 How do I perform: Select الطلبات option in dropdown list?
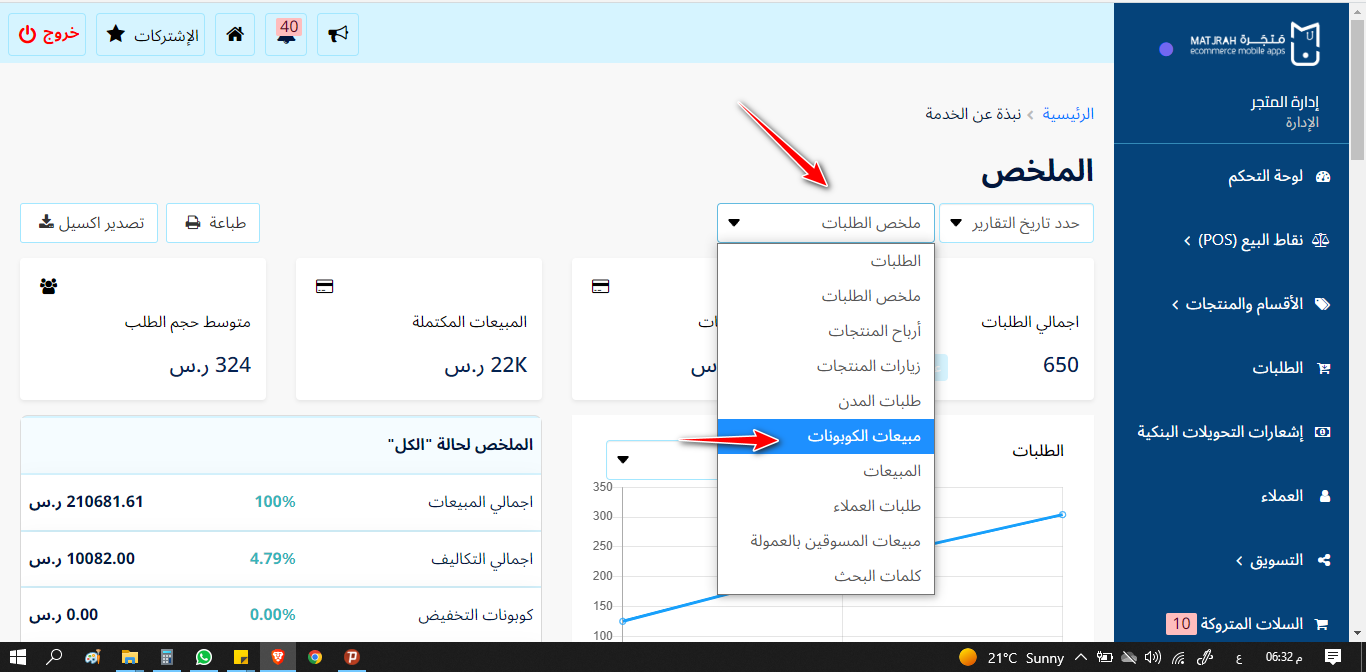click(x=826, y=261)
